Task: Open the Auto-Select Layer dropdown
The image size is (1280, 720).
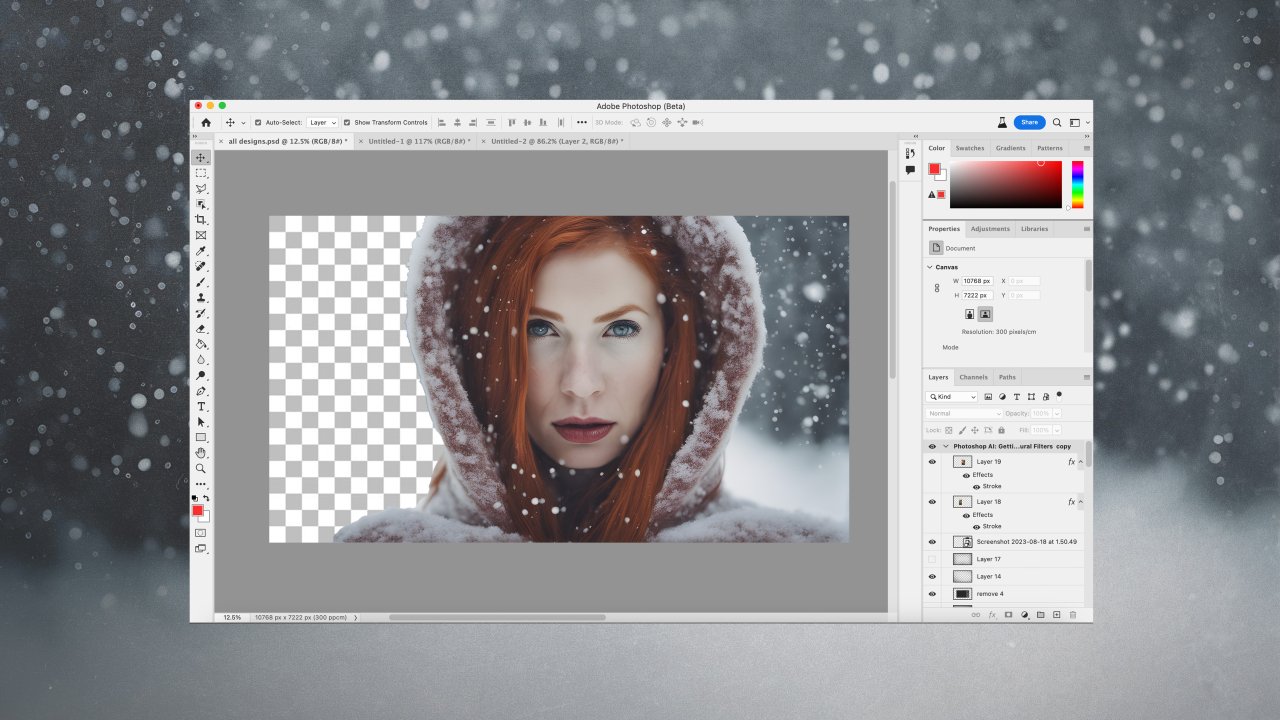Action: coord(320,122)
